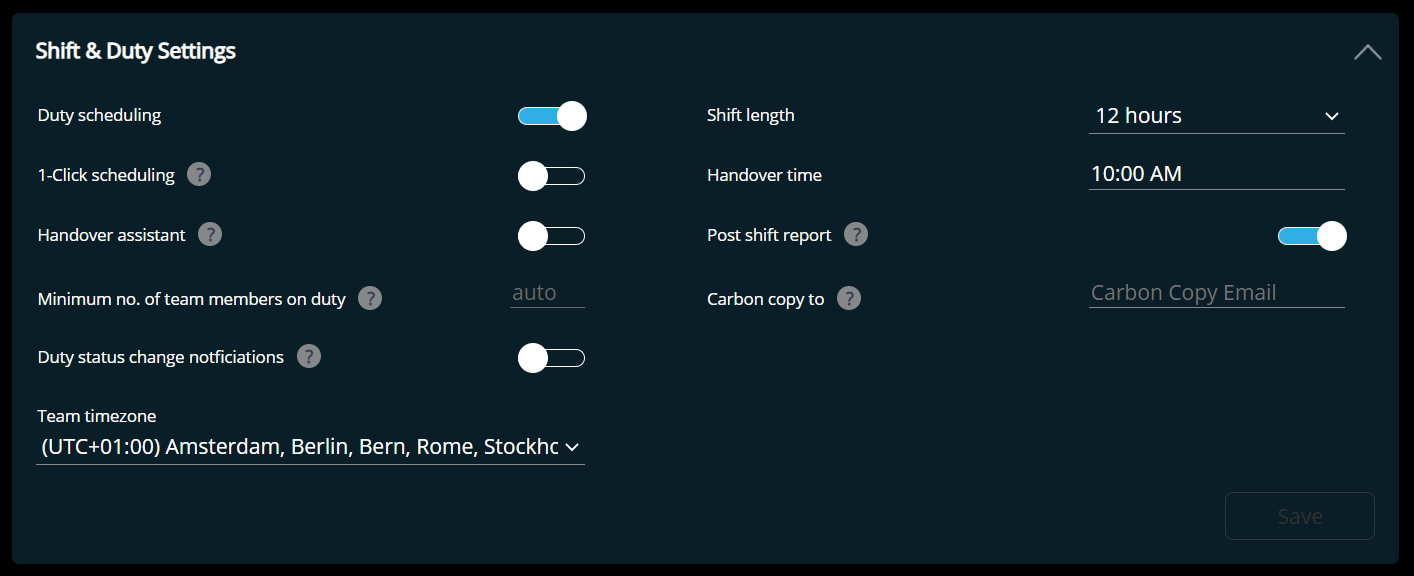Focus the Handover time field showing 10:00 AM
Screen dimensions: 1414x576
pyautogui.click(x=1217, y=174)
